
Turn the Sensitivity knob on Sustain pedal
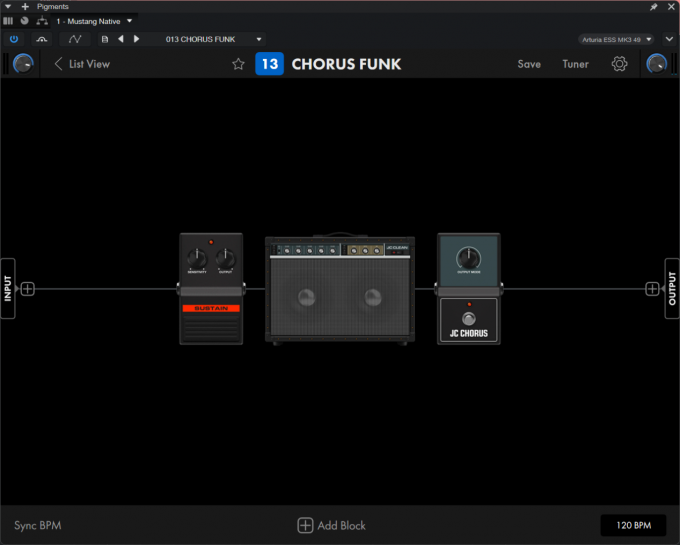tap(197, 258)
